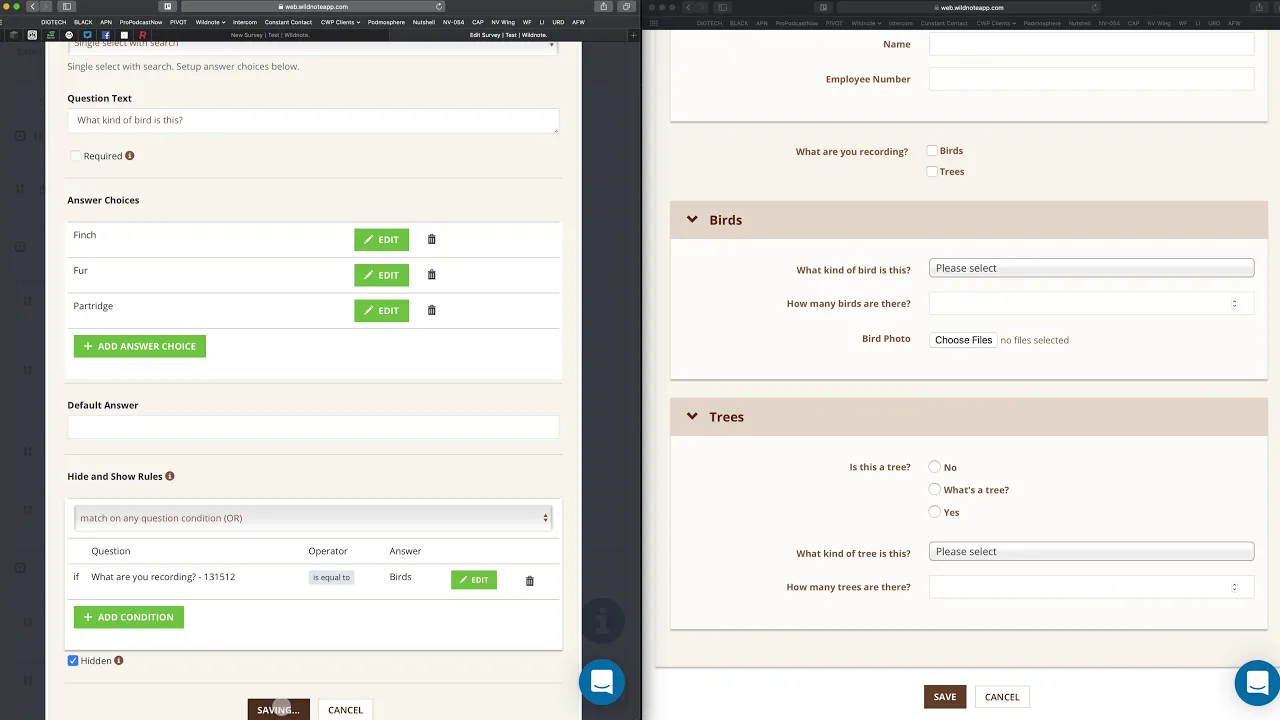
Task: Open Podmosphere bookmark in left window
Action: 386,22
